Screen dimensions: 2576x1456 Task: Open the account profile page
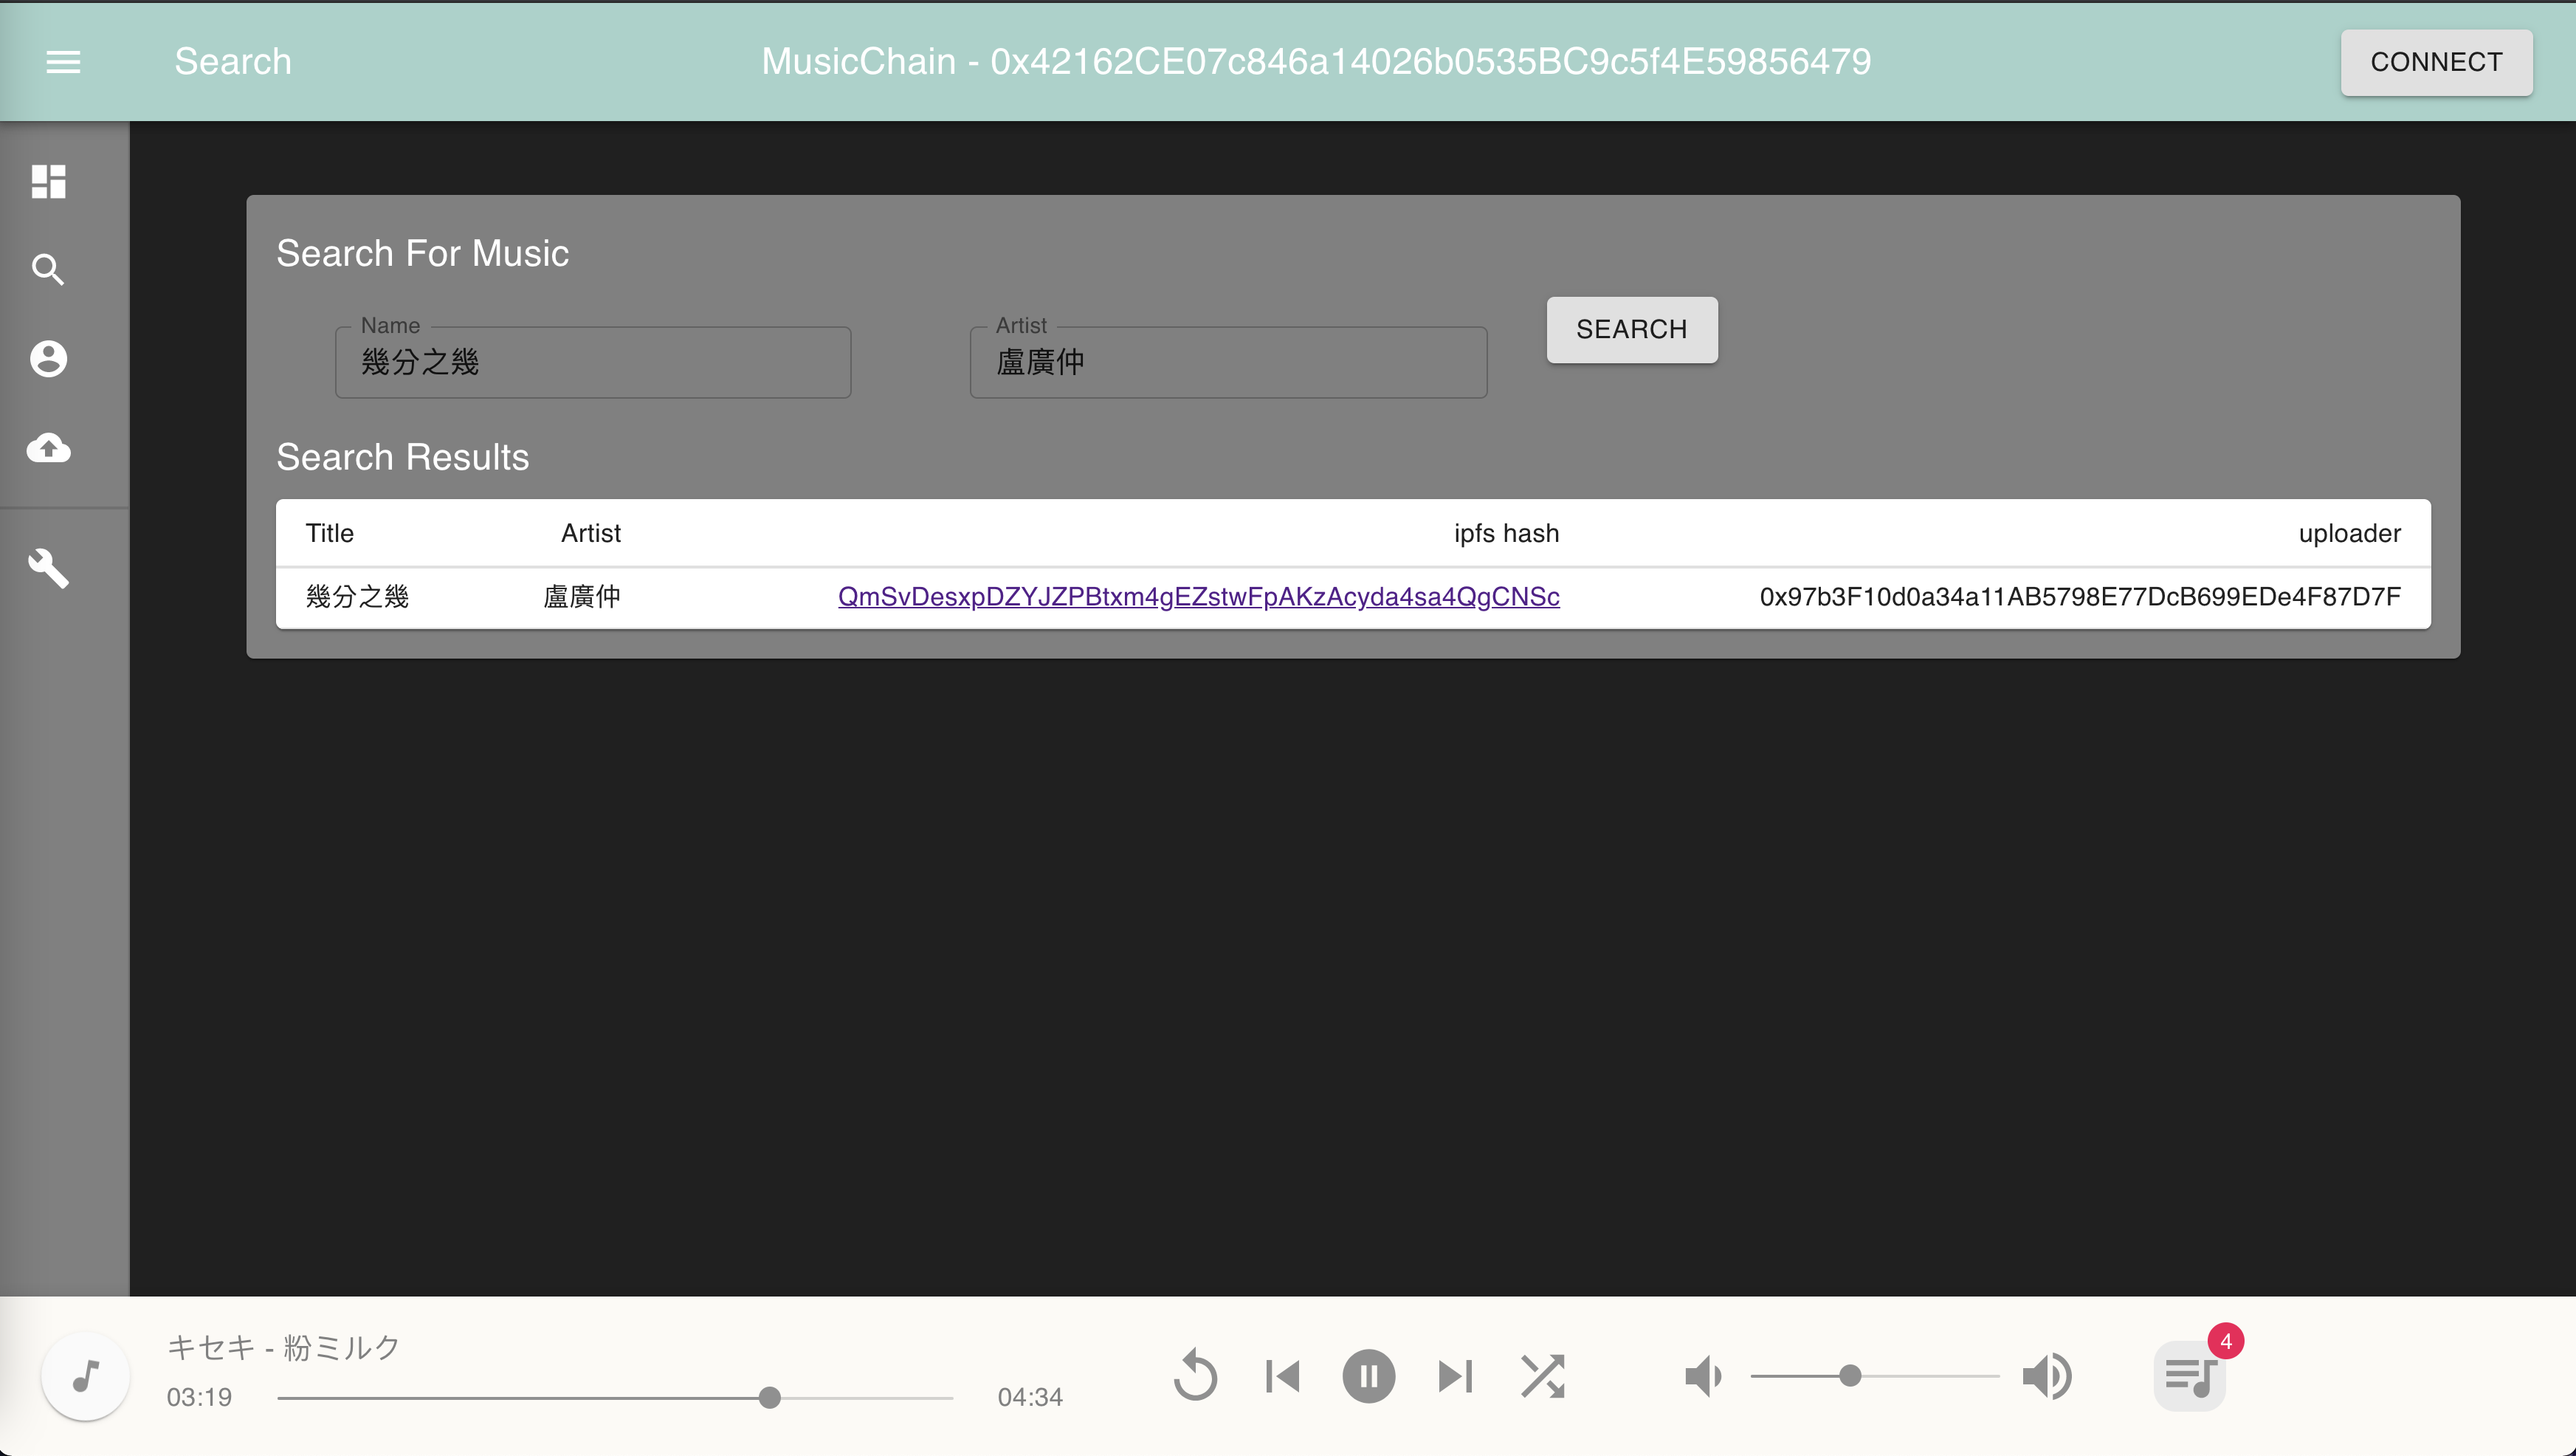click(x=48, y=358)
